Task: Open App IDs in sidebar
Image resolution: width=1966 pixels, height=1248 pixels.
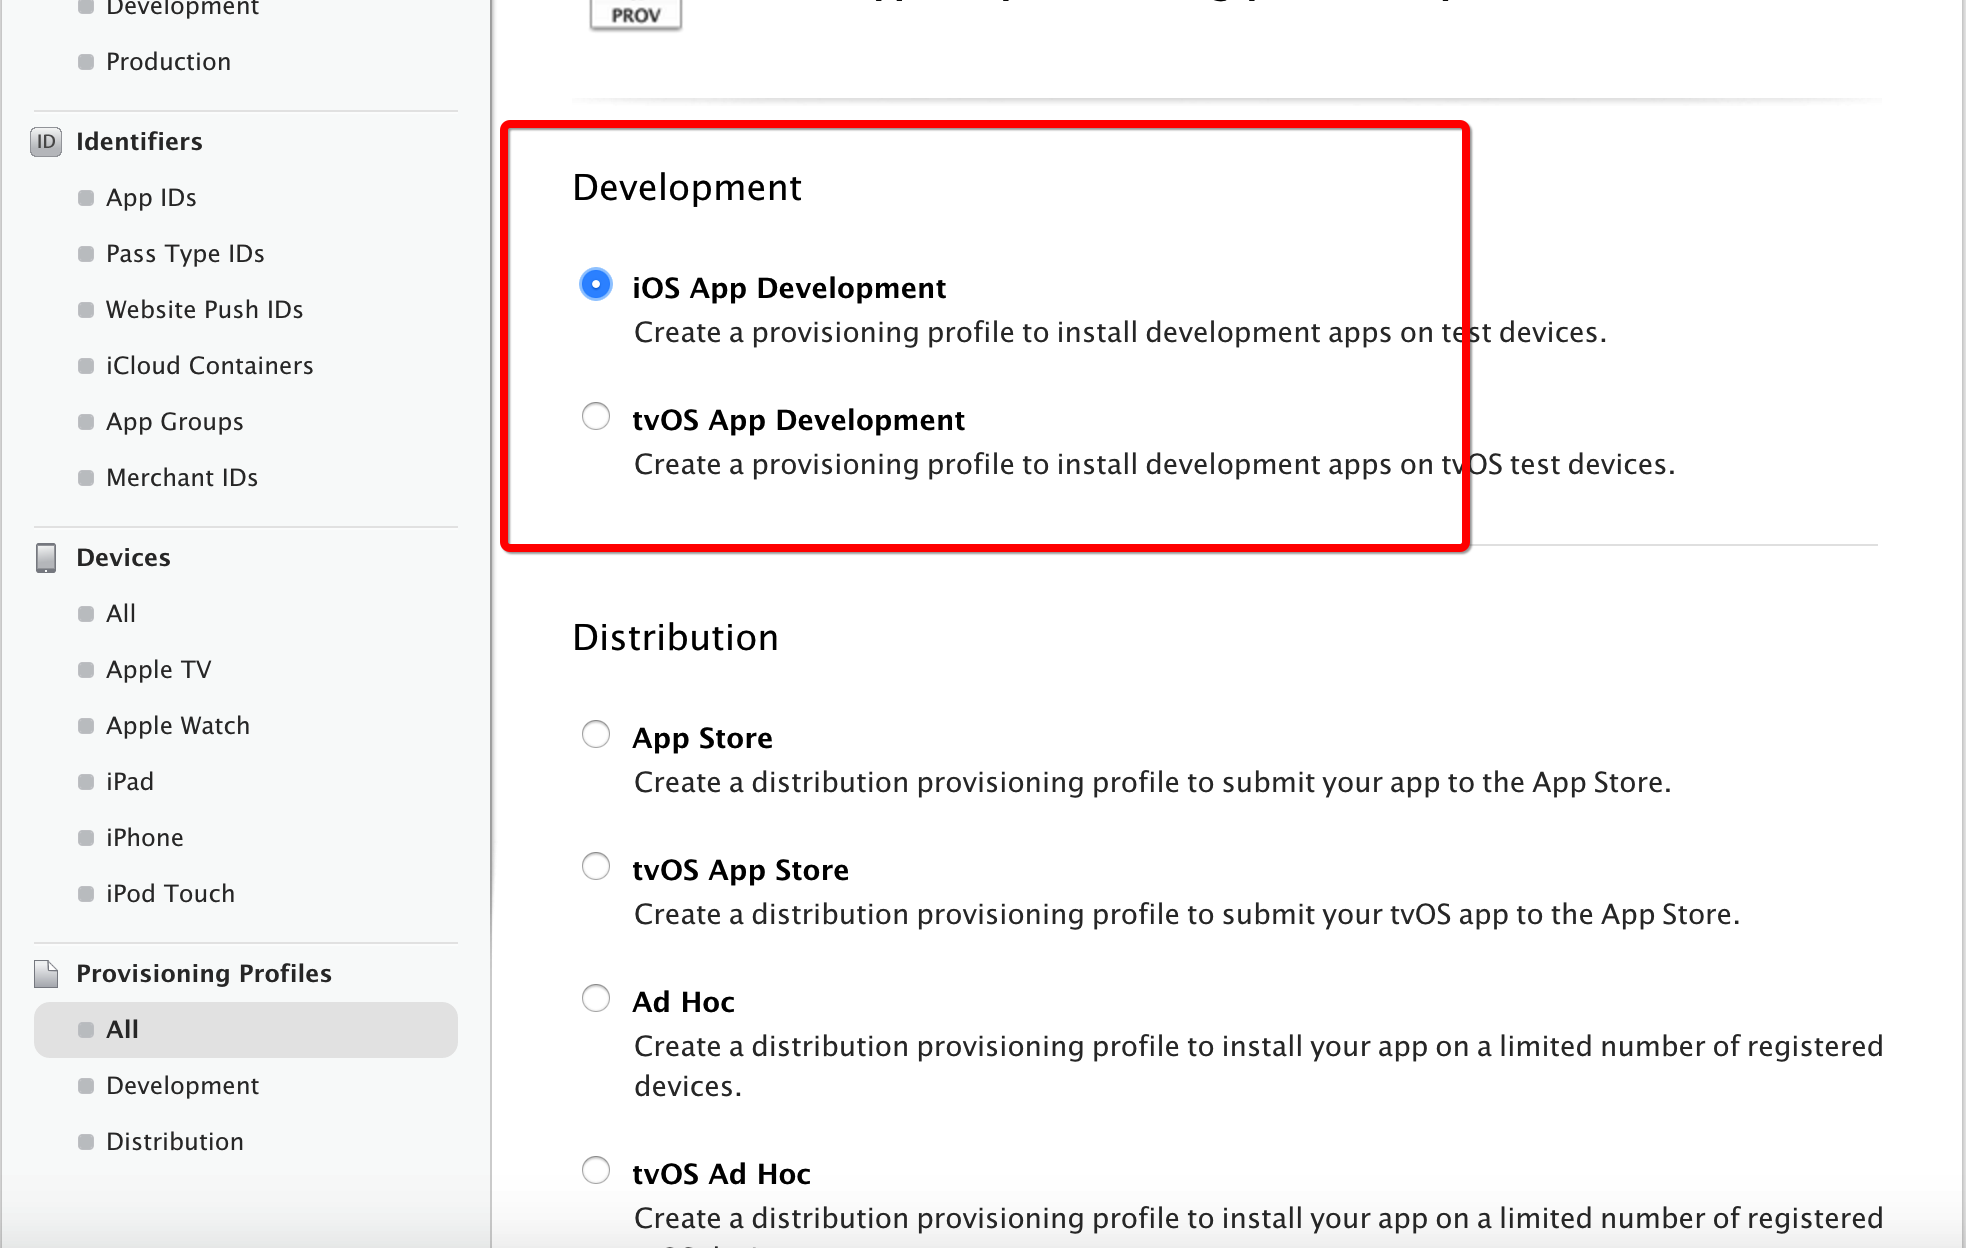Action: point(151,198)
